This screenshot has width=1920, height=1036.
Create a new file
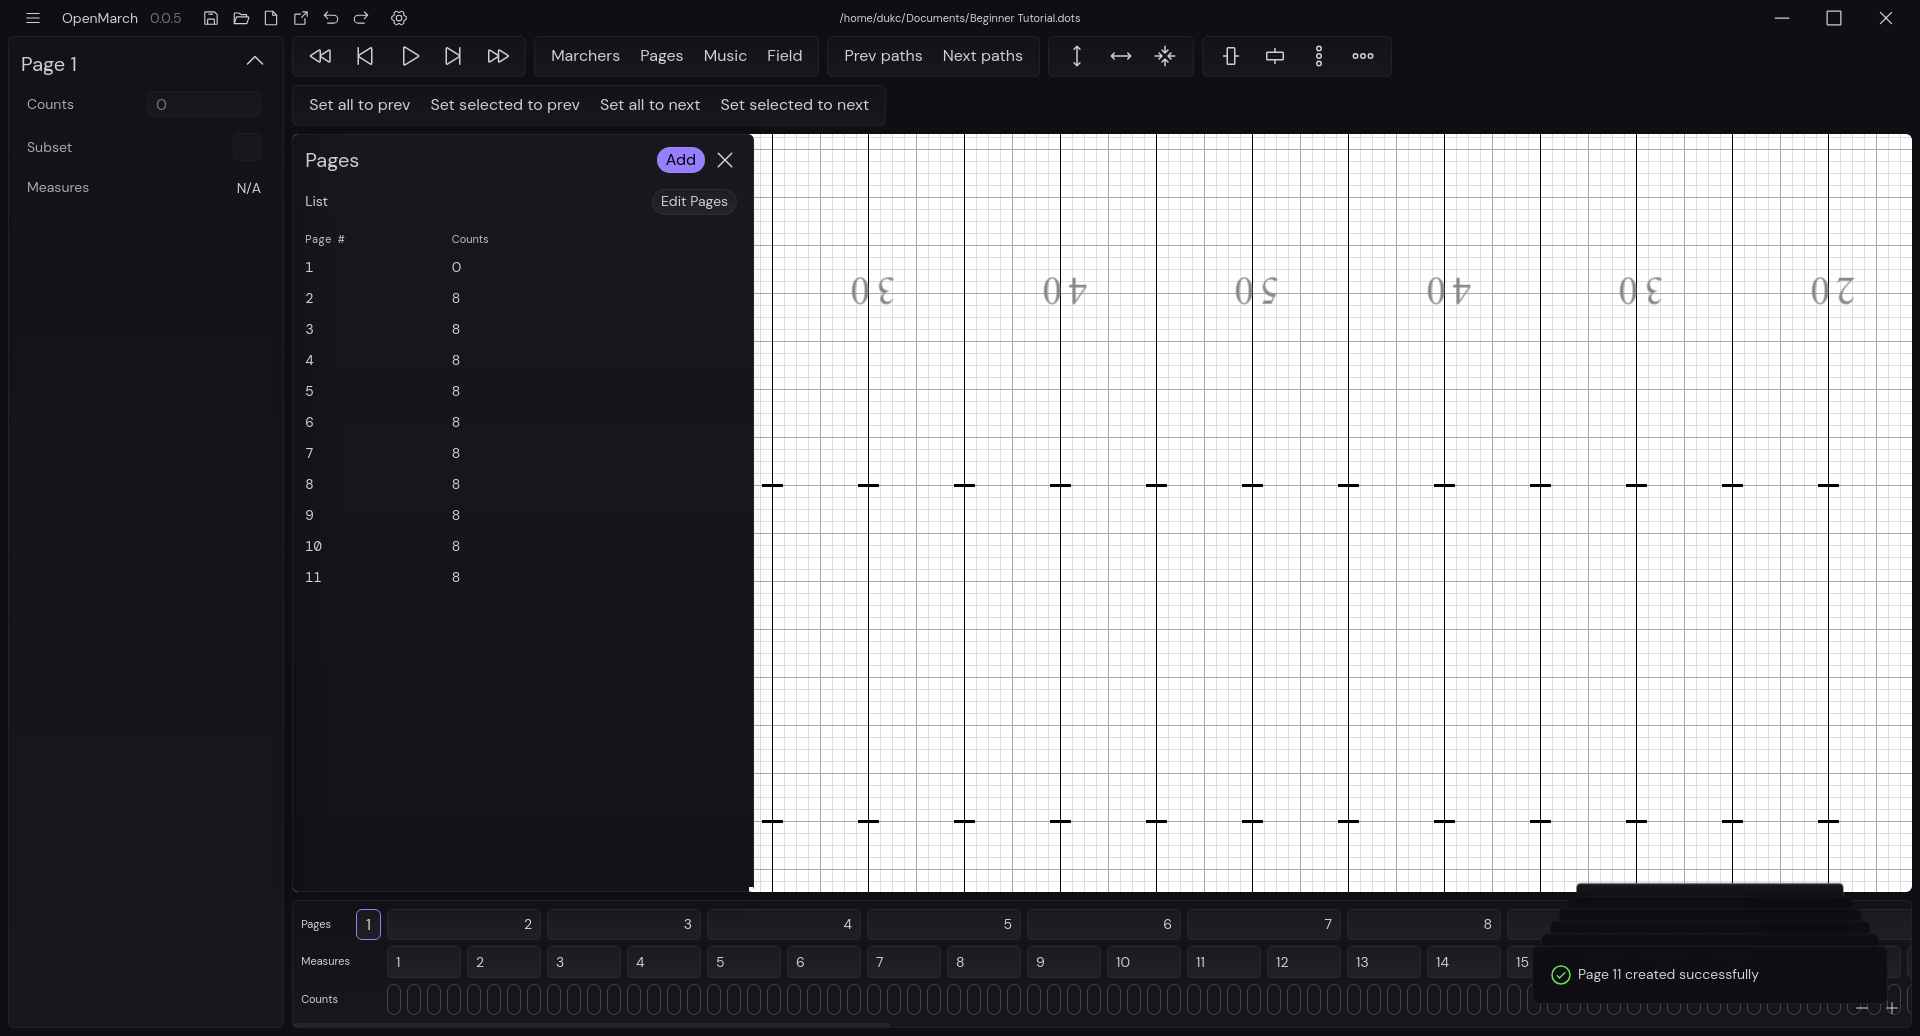point(270,18)
